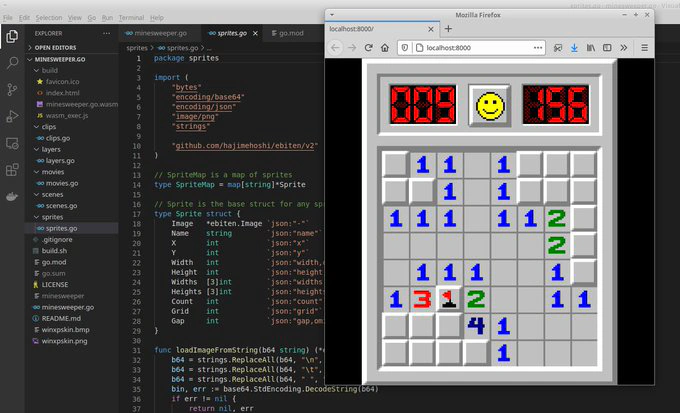Open minesweeper.go.wasm file
The height and width of the screenshot is (413, 680).
click(77, 104)
